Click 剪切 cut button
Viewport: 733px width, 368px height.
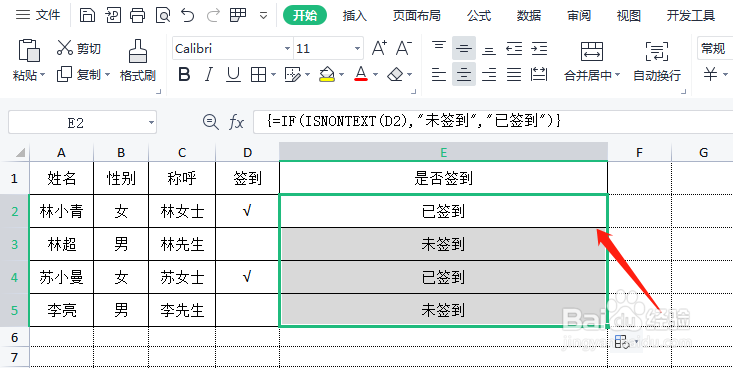tap(79, 48)
